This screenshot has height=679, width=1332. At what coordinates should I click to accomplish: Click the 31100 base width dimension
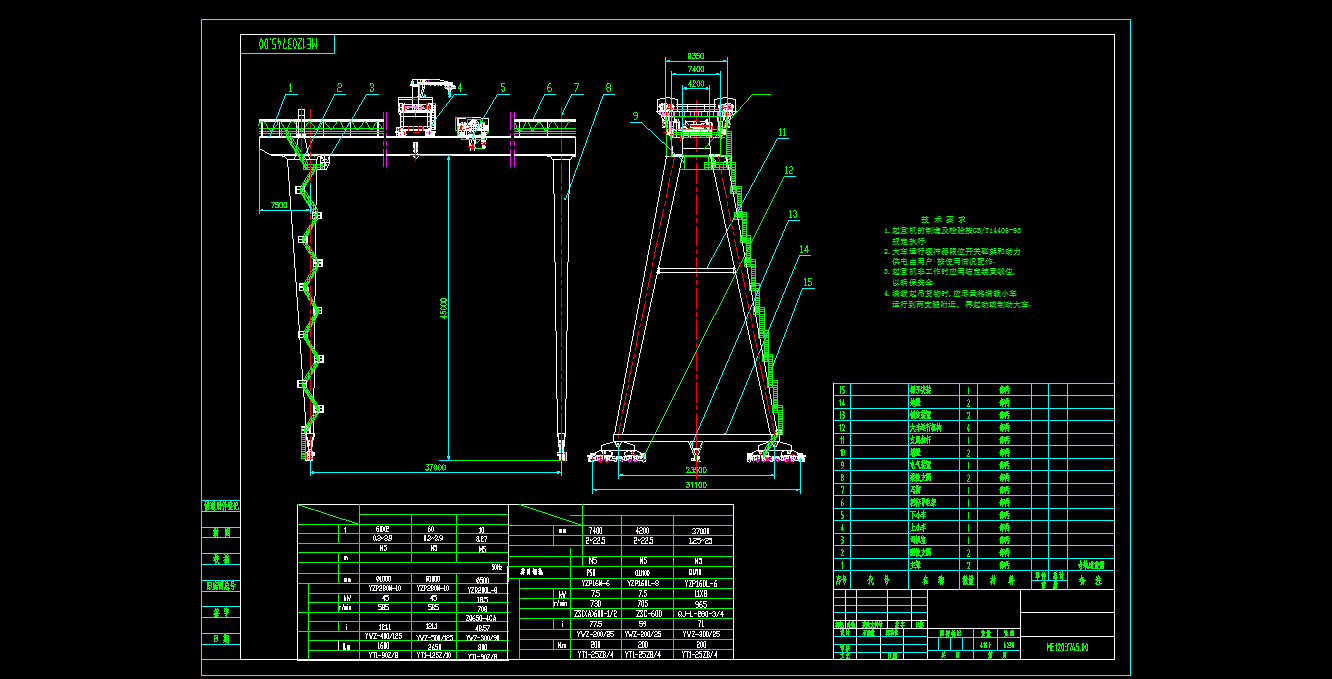point(695,485)
